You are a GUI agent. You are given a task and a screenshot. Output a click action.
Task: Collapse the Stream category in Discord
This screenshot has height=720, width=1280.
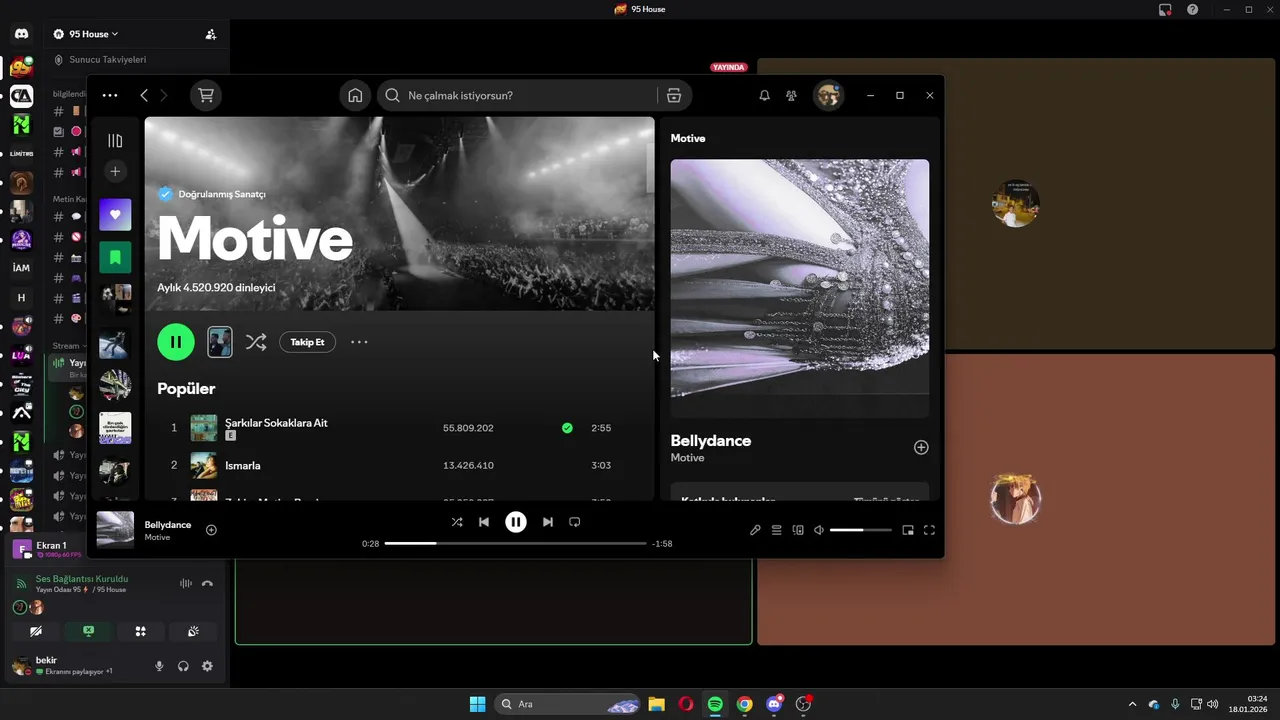(x=68, y=346)
